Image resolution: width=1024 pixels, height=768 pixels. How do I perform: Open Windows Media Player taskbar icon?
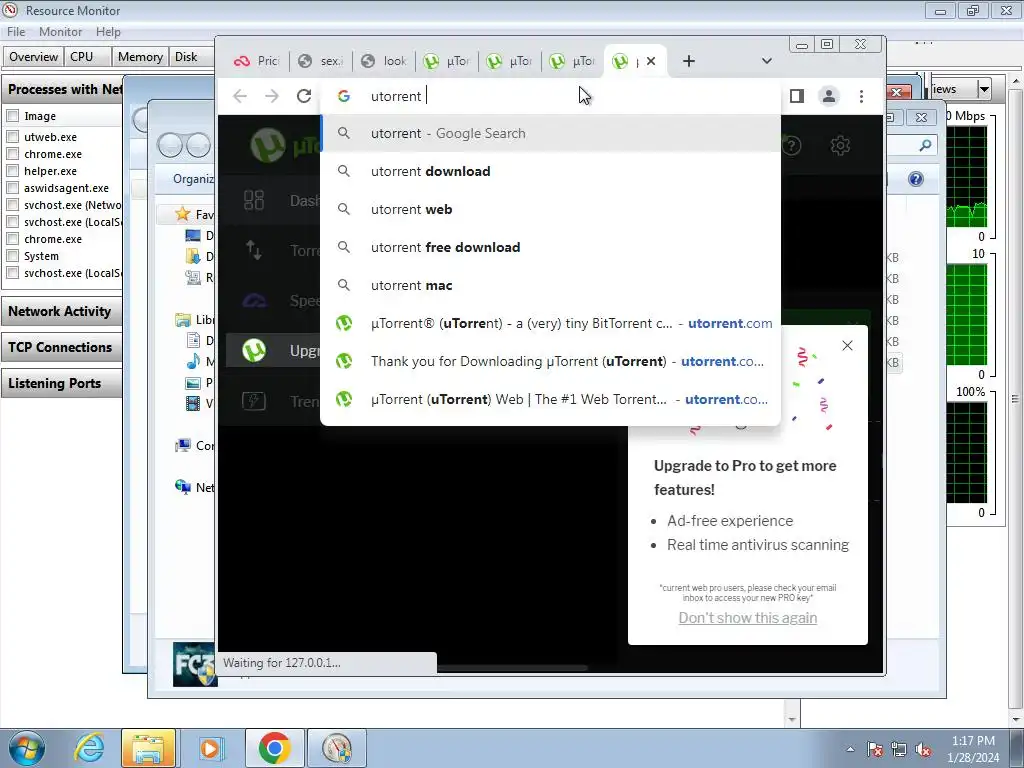point(210,748)
